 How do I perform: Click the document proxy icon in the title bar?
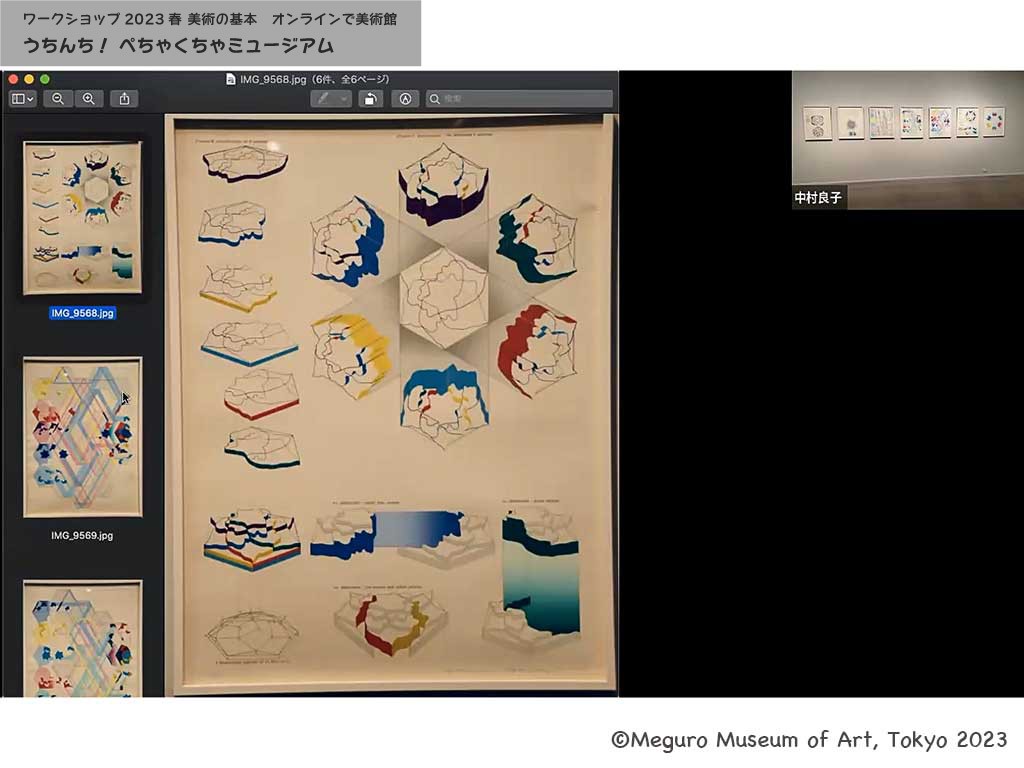coord(230,79)
